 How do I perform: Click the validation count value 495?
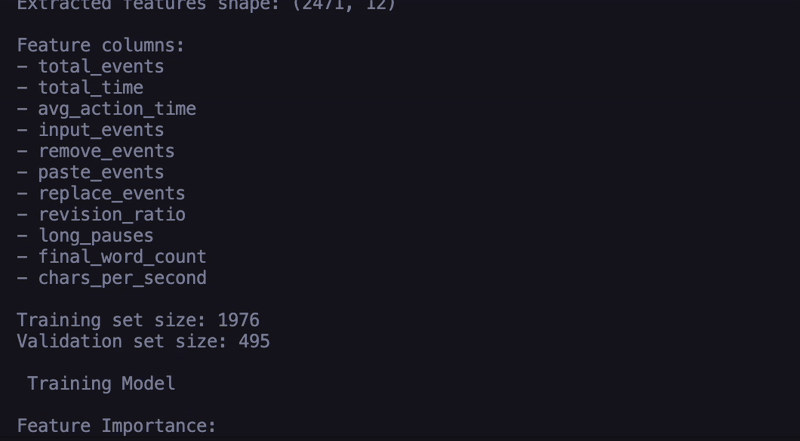click(254, 341)
